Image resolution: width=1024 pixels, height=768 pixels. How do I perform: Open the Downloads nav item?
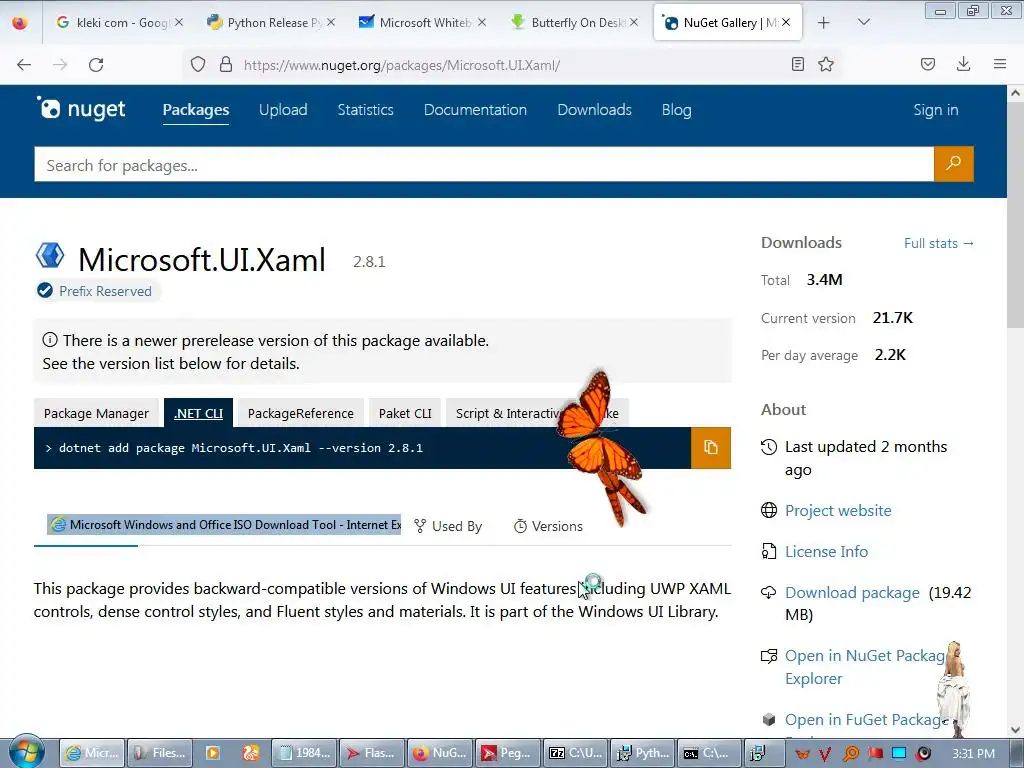coord(594,110)
